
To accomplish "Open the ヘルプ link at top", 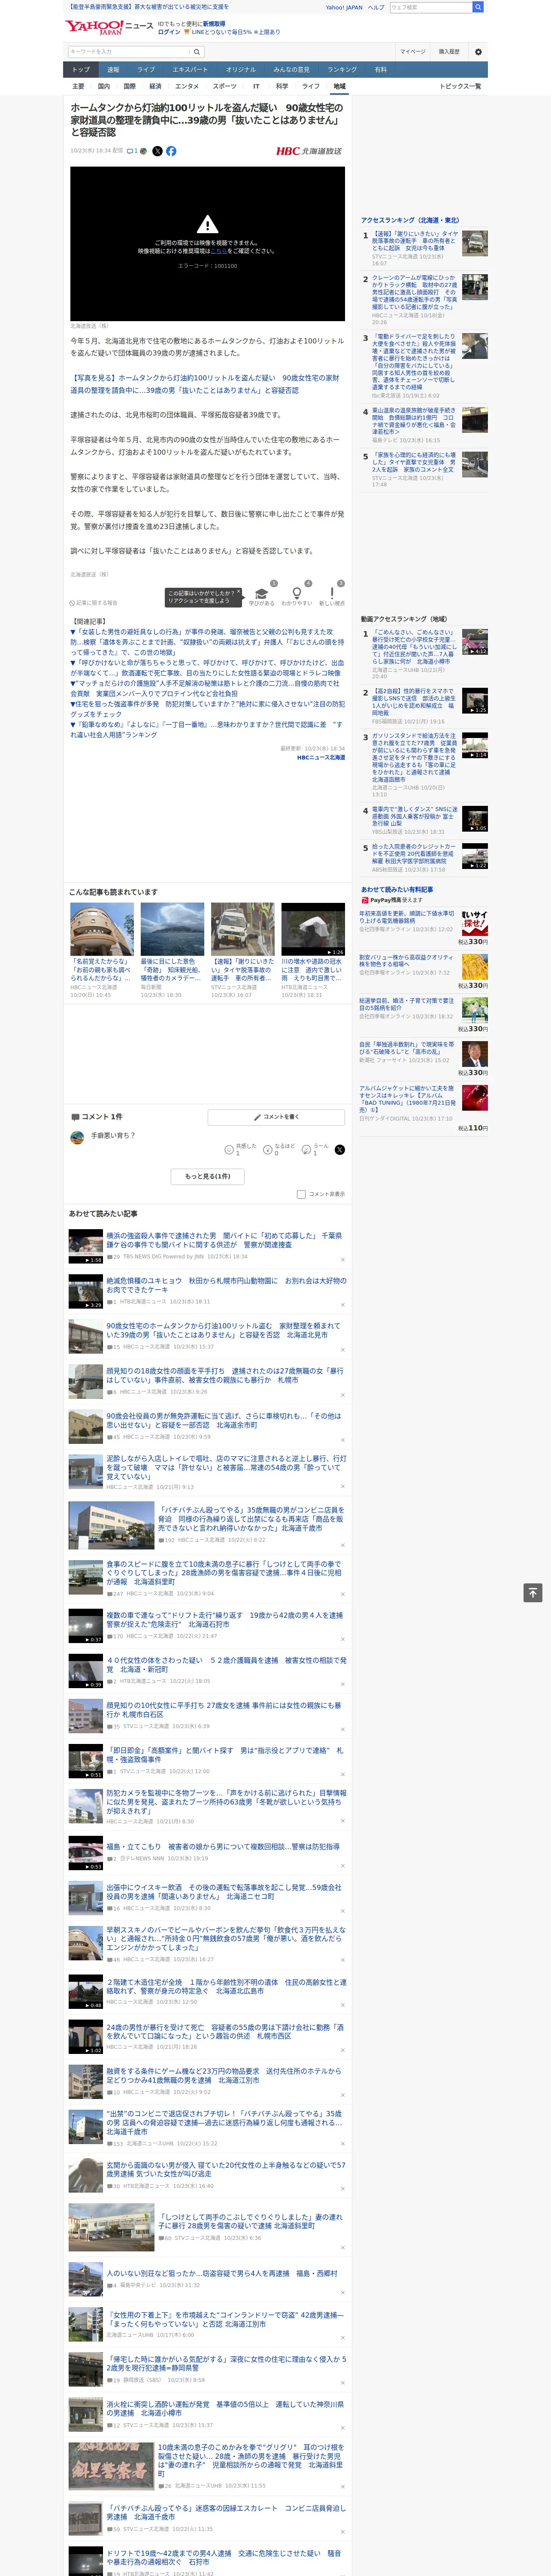I will pos(376,7).
